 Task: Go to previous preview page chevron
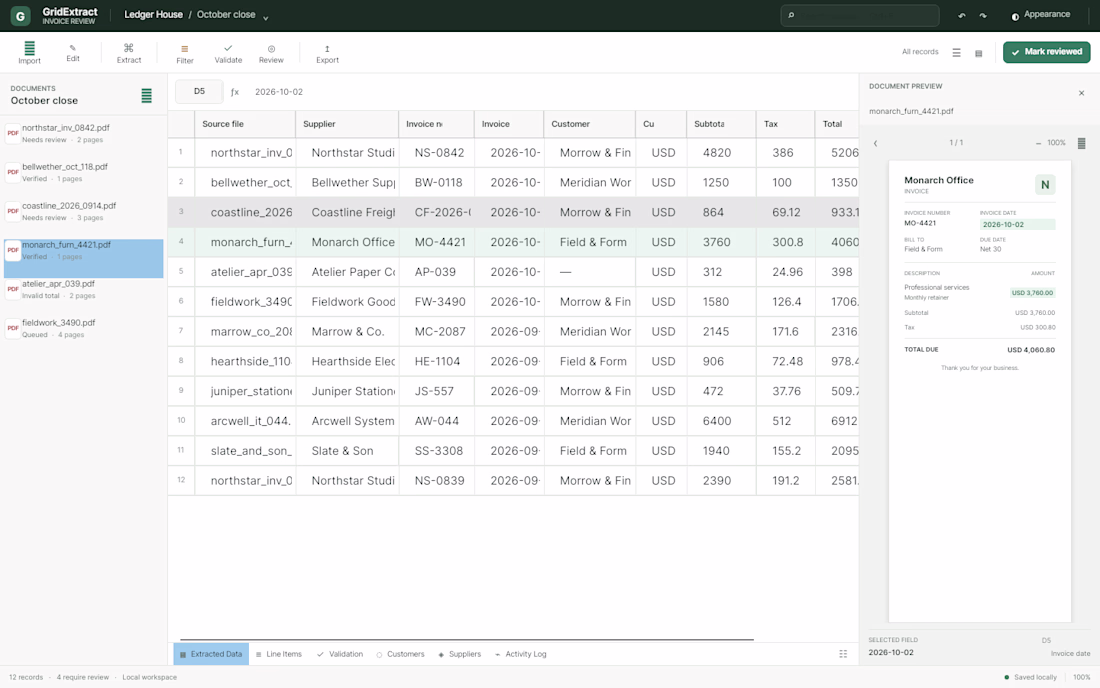pos(876,143)
